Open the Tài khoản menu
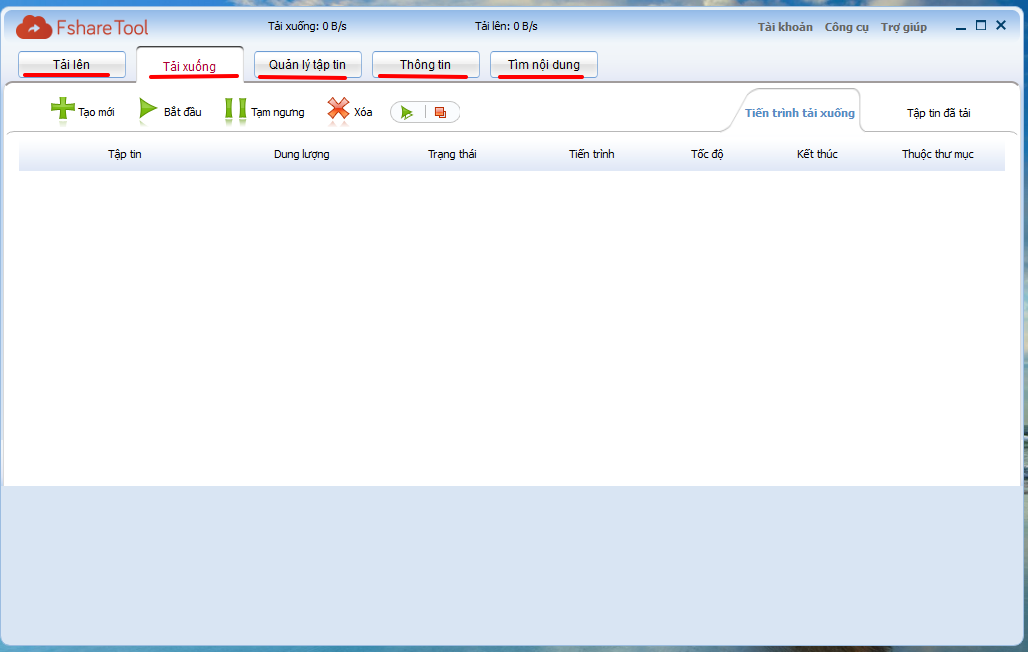 click(x=785, y=27)
